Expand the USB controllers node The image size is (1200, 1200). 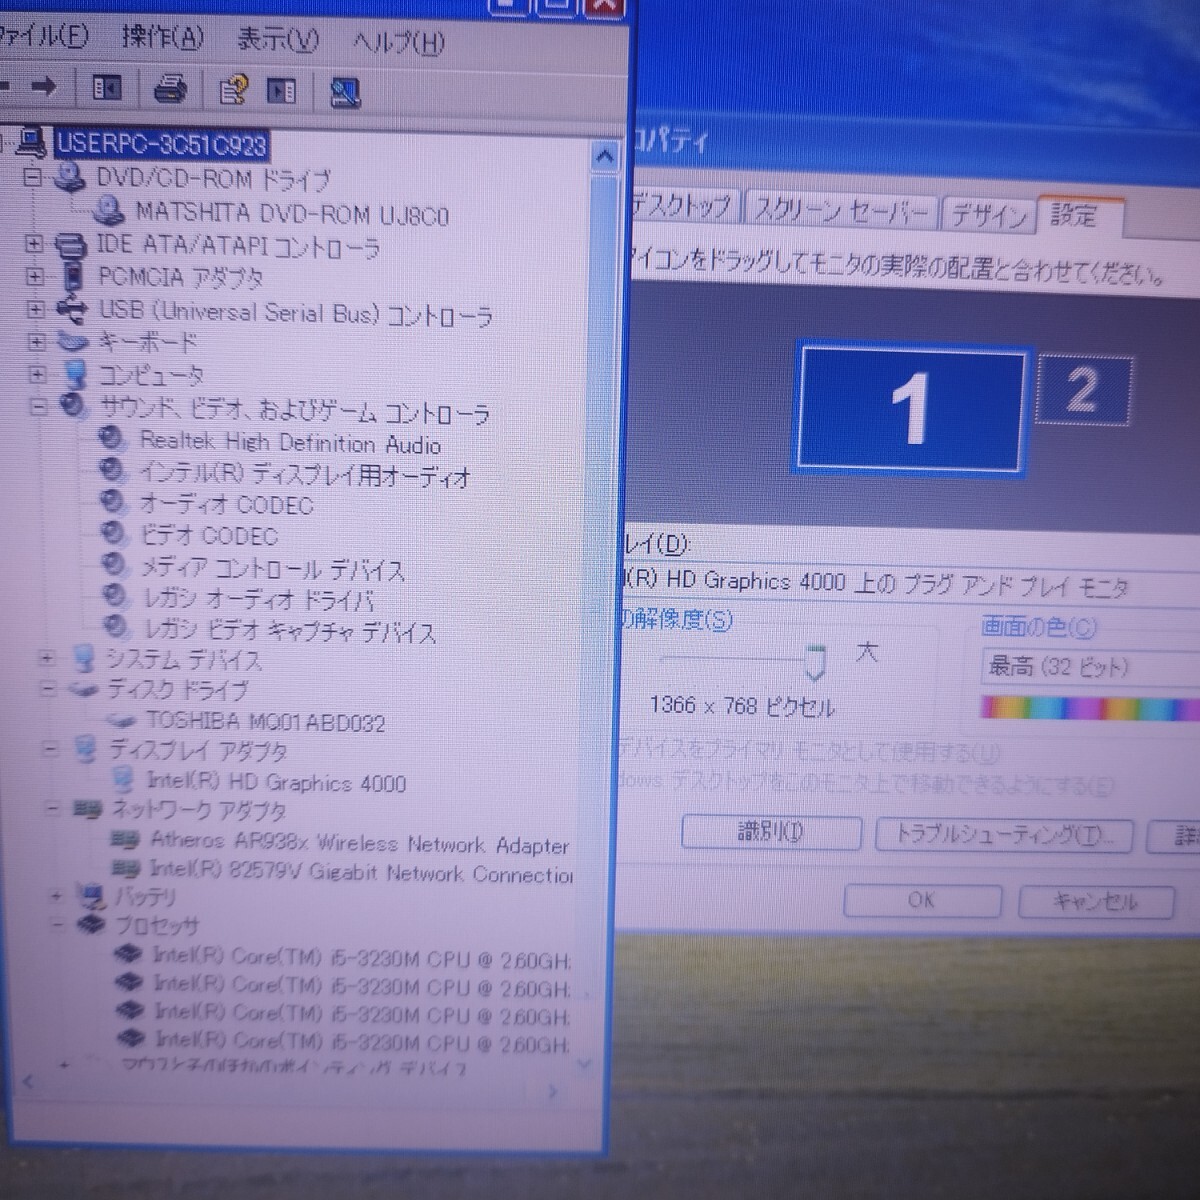tap(36, 310)
